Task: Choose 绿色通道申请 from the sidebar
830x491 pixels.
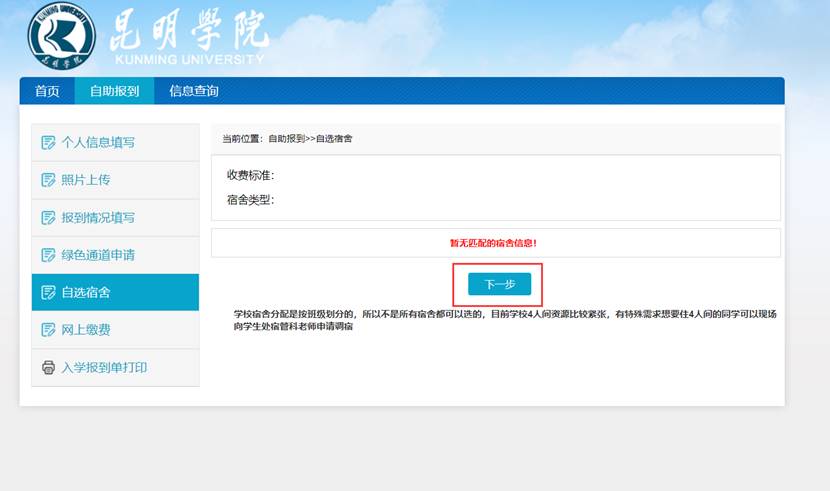Action: click(x=98, y=255)
